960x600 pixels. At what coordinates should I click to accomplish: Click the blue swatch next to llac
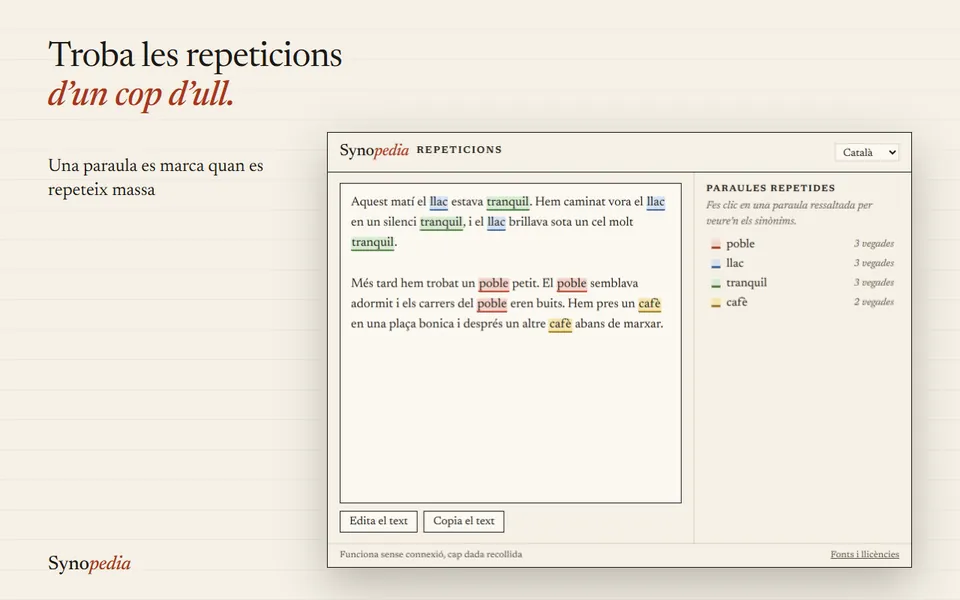716,264
